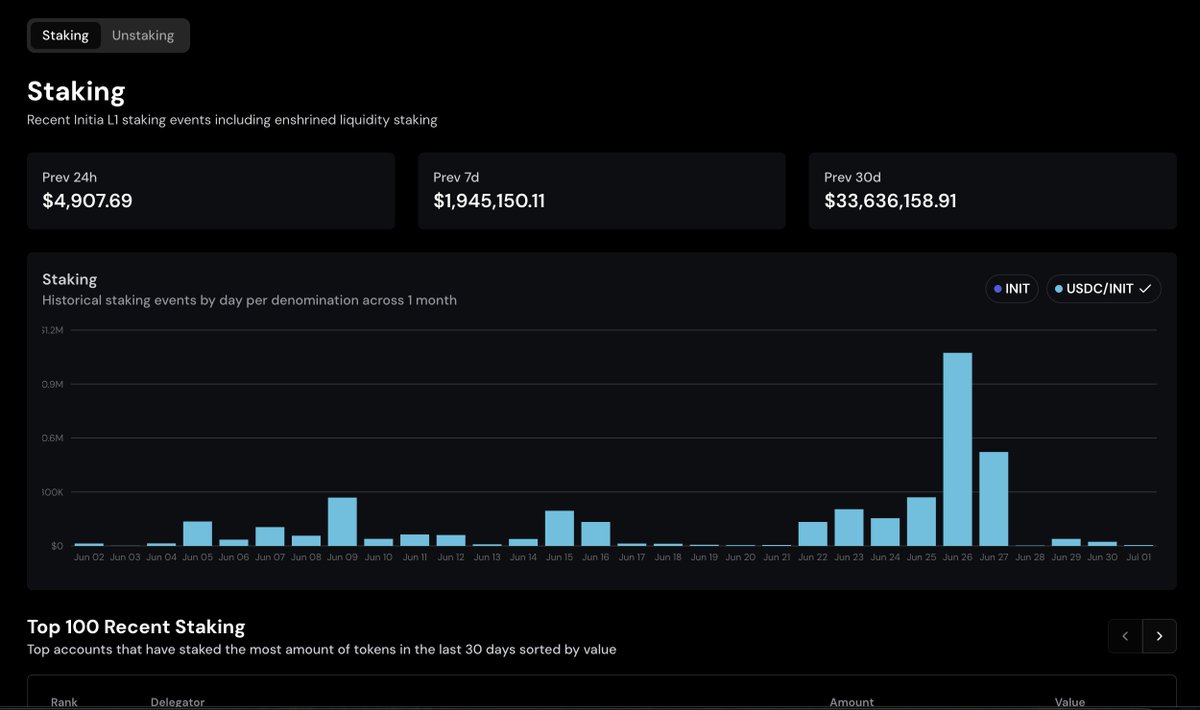
Task: Click the Value column header
Action: coord(1069,702)
